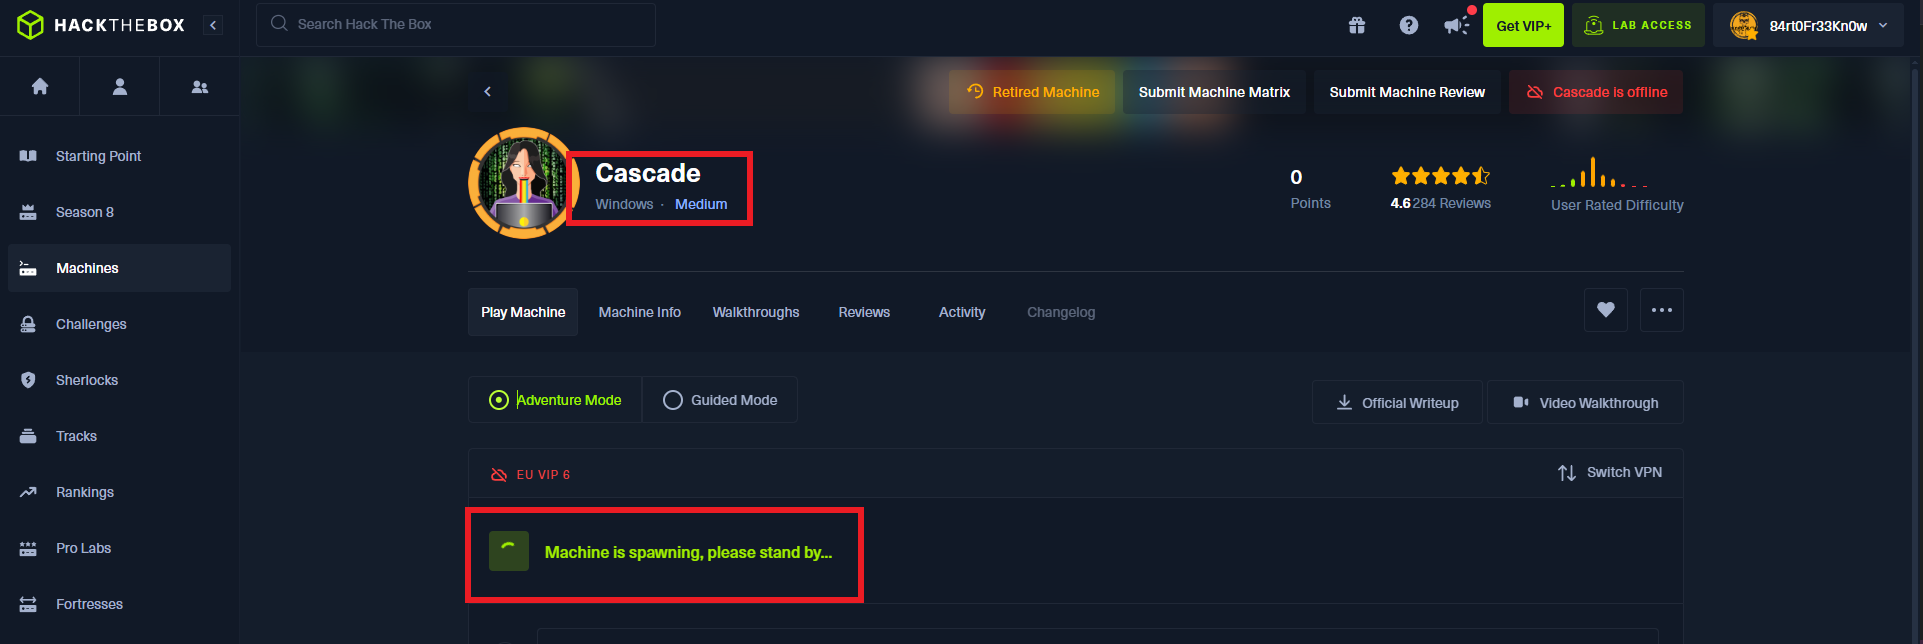Switch to the Play Machine tab
Viewport: 1923px width, 644px height.
click(x=523, y=312)
